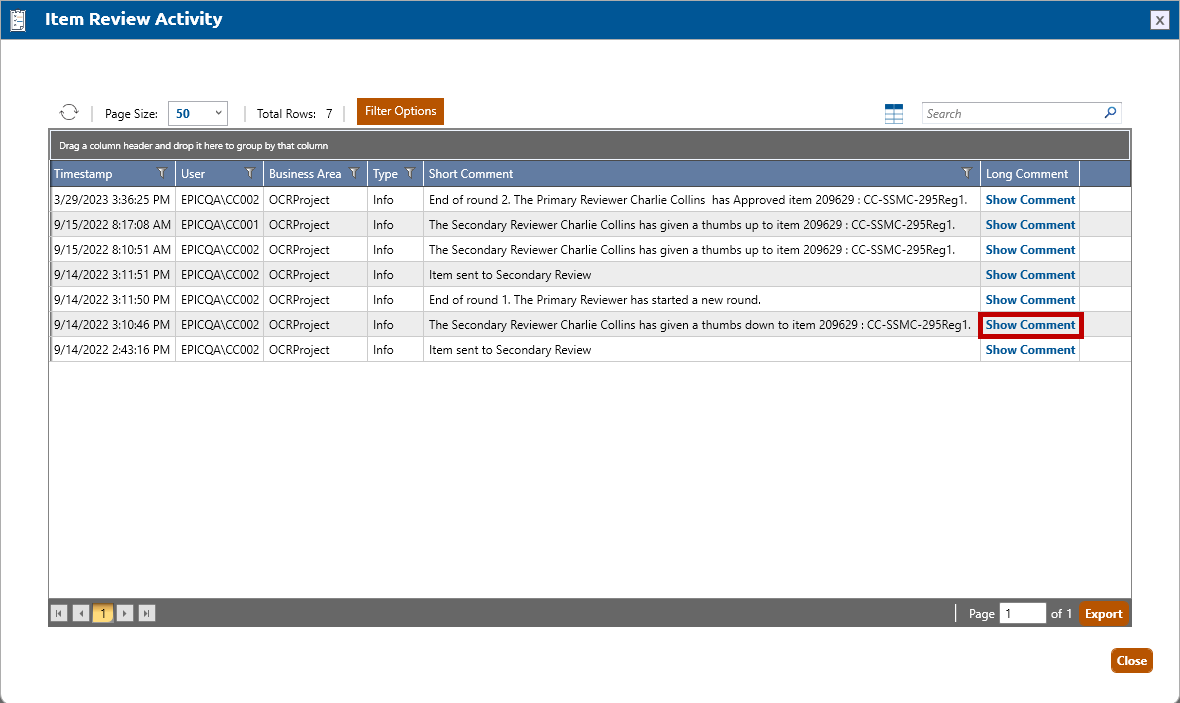1180x703 pixels.
Task: Open the User column filter icon
Action: [x=250, y=173]
